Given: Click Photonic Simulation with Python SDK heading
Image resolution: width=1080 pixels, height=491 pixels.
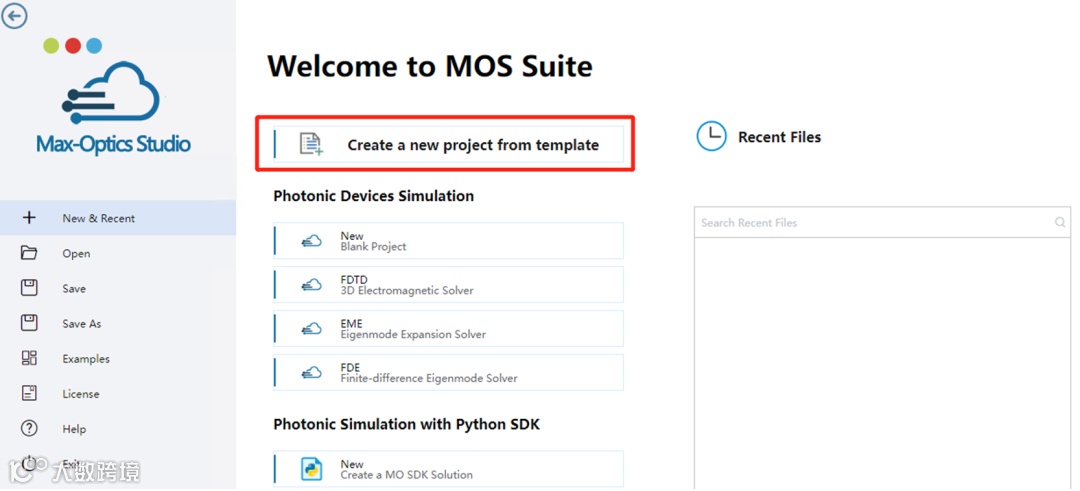Looking at the screenshot, I should 406,424.
